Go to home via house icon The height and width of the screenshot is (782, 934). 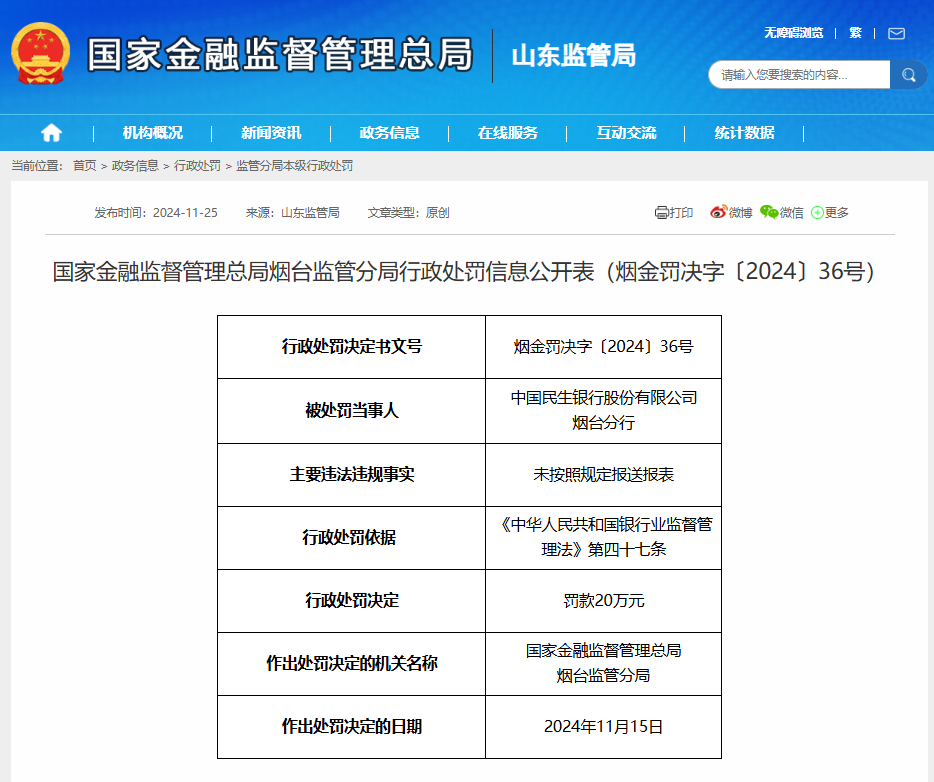pos(51,132)
